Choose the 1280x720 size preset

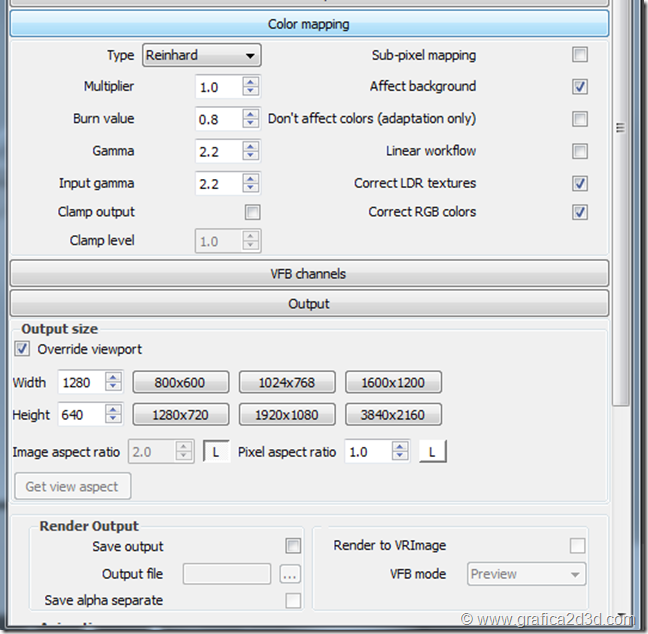point(180,414)
